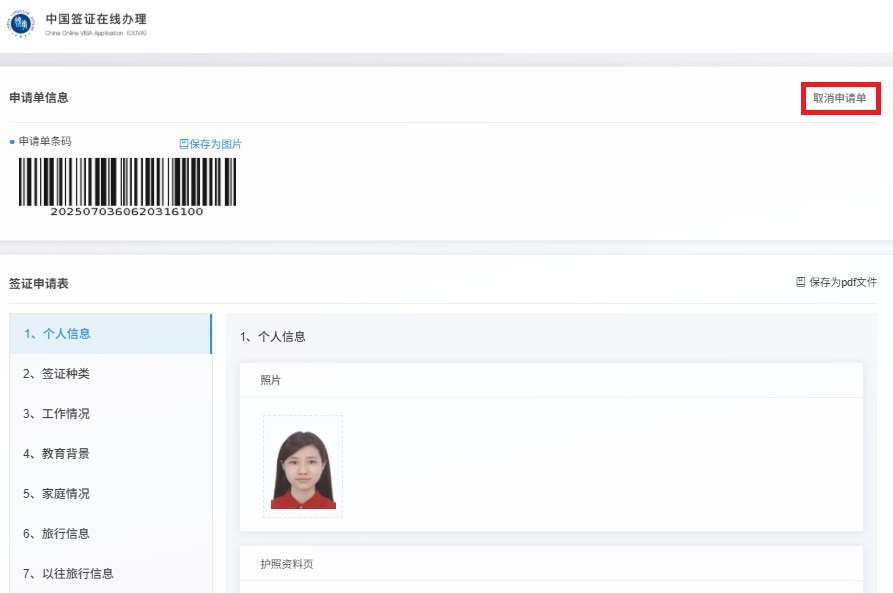The image size is (893, 593).
Task: Click the 中国签证在线办理 site title
Action: 96,19
